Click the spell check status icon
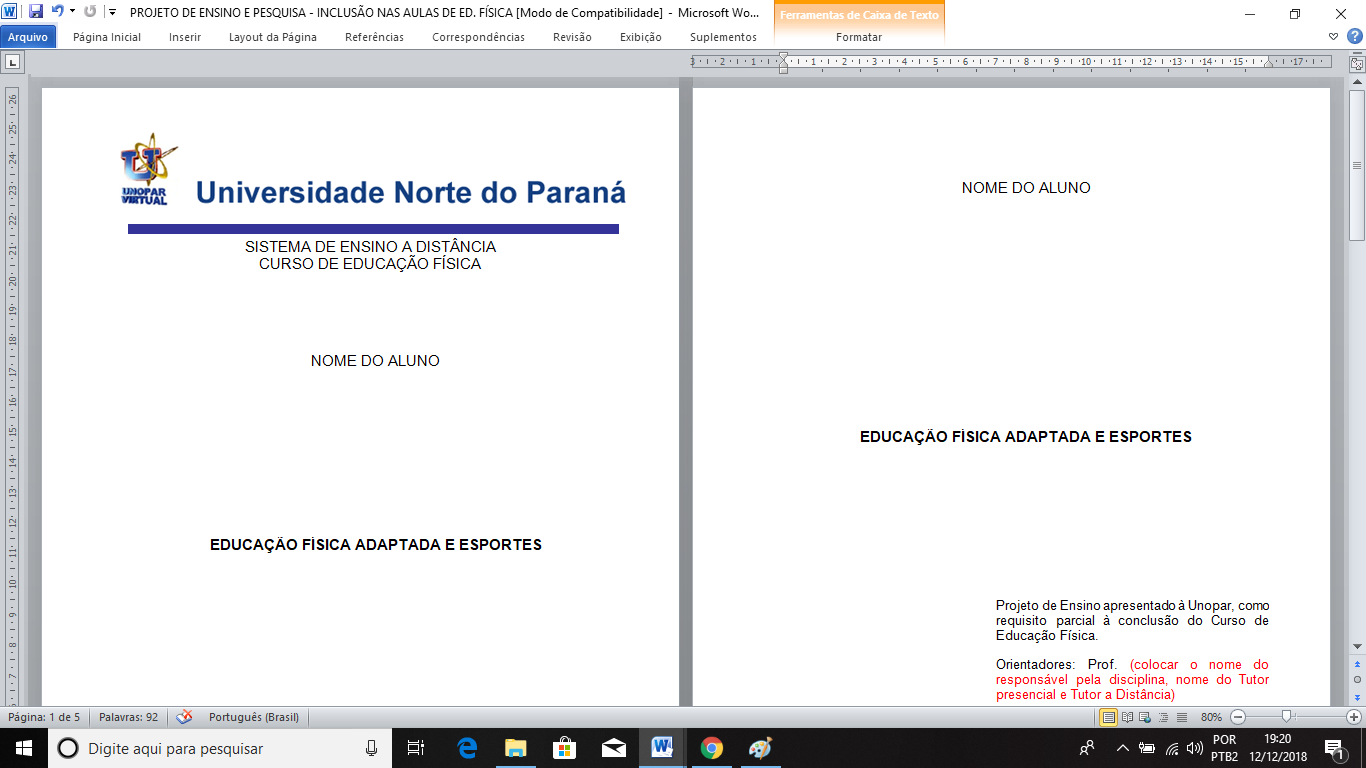 [x=184, y=717]
